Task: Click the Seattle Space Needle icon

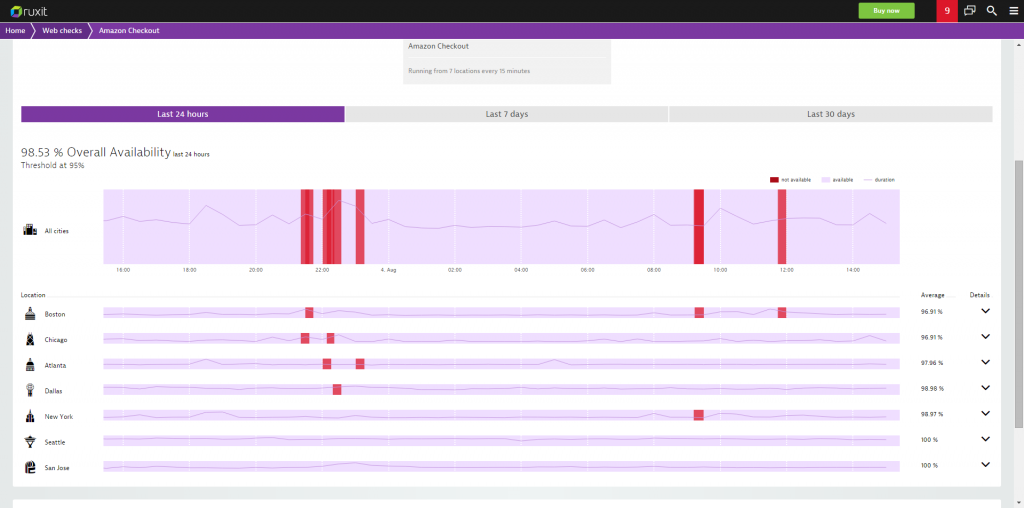Action: click(29, 442)
